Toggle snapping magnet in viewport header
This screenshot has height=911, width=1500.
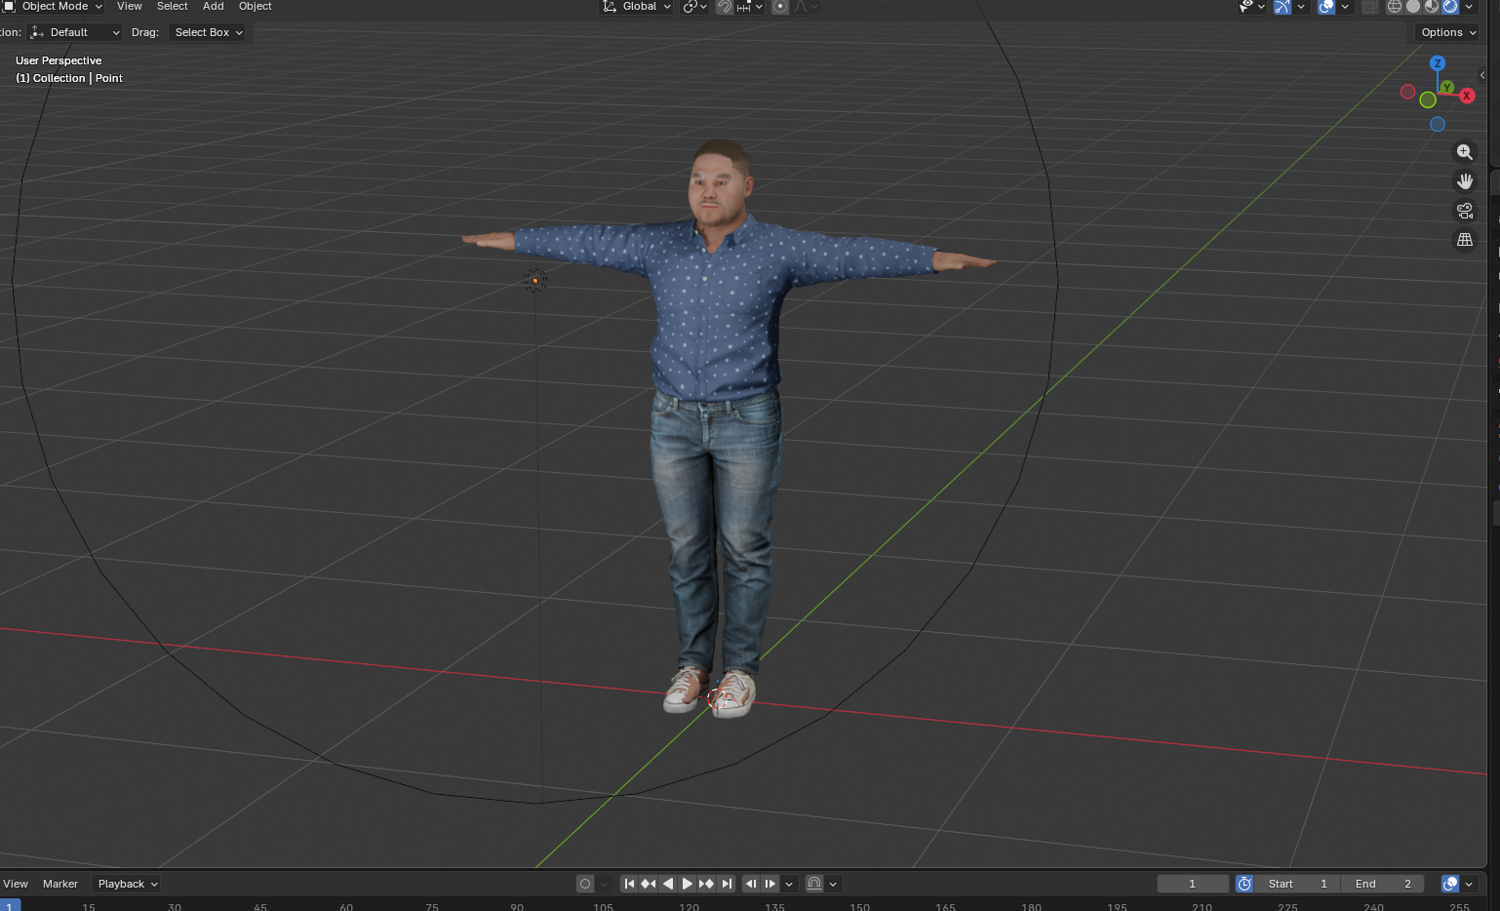[x=724, y=7]
